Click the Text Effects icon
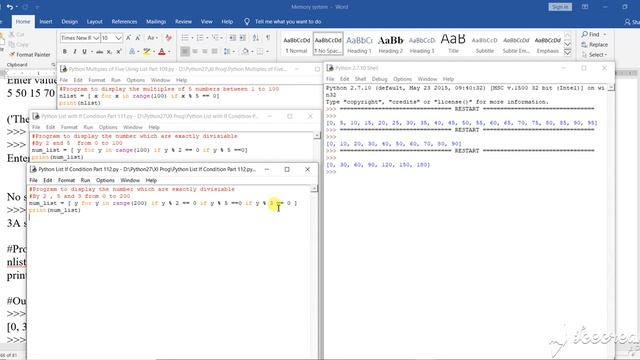The height and width of the screenshot is (360, 640). [x=131, y=52]
